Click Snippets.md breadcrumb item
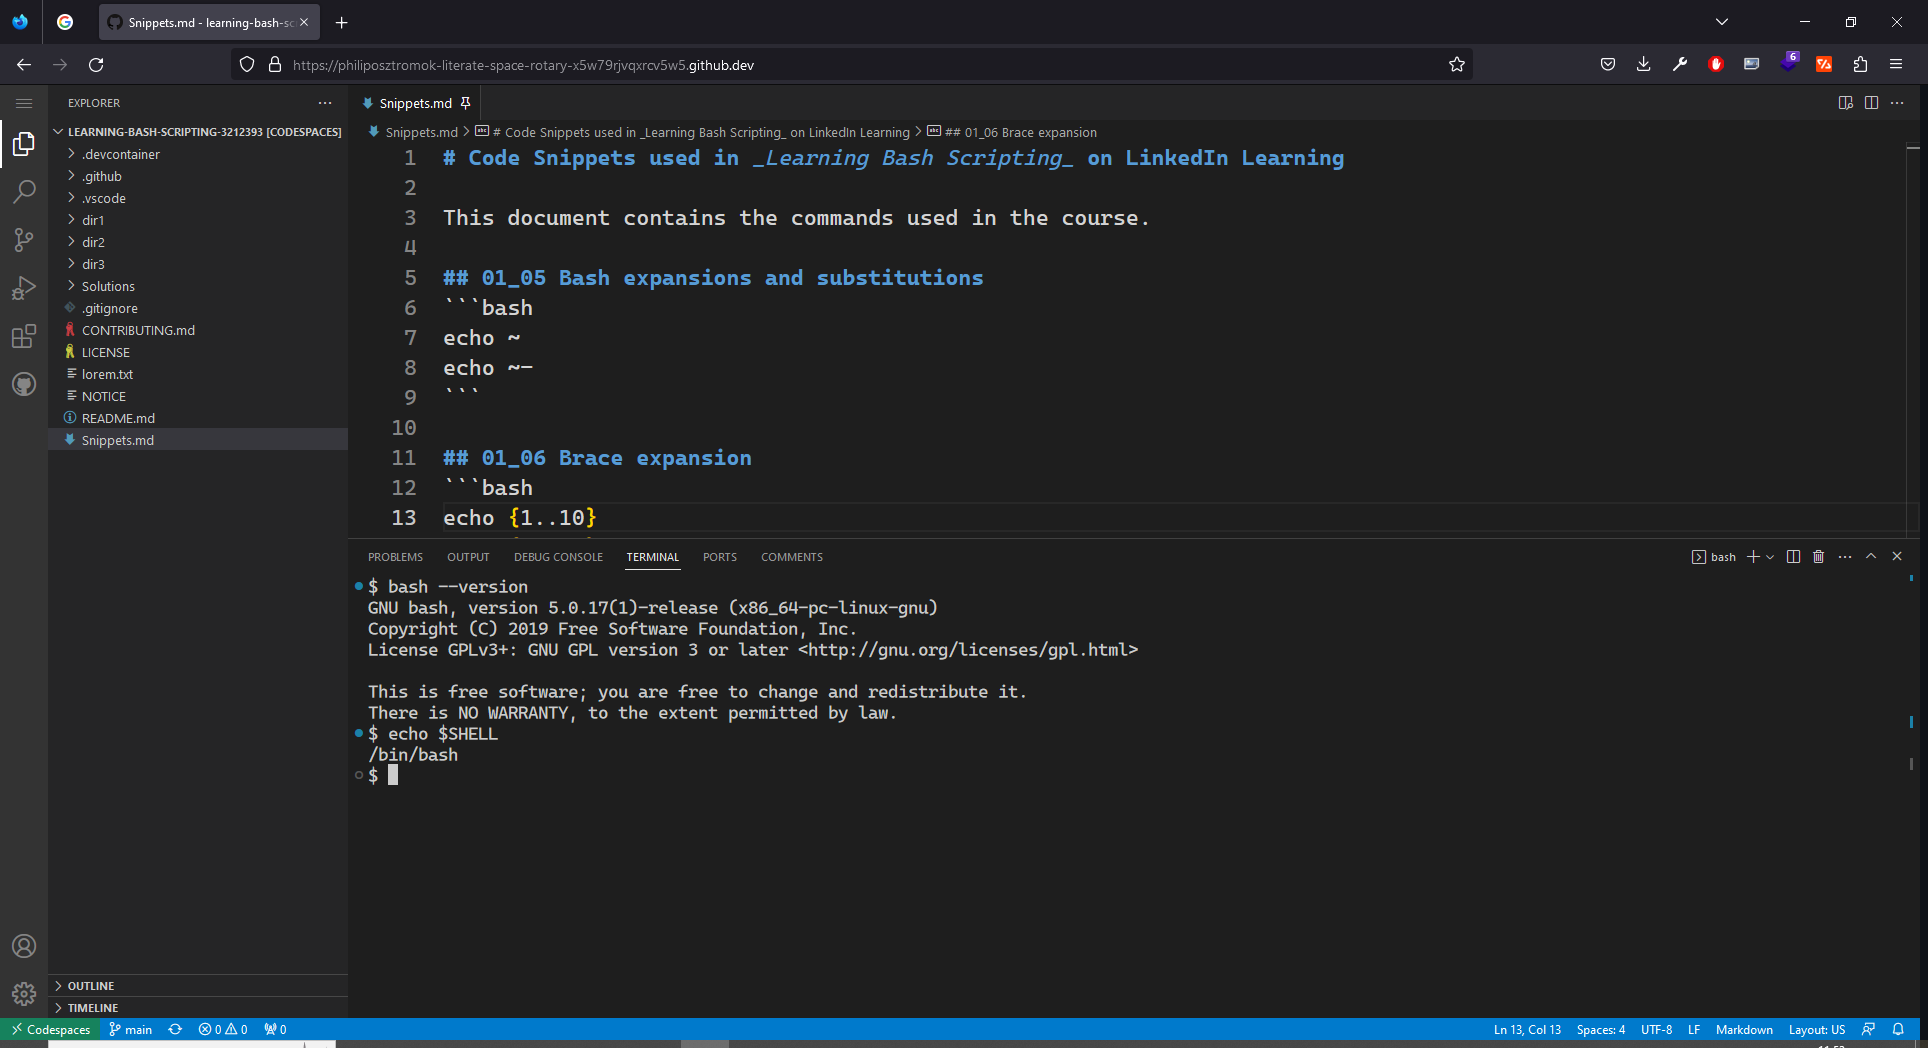 coord(413,132)
